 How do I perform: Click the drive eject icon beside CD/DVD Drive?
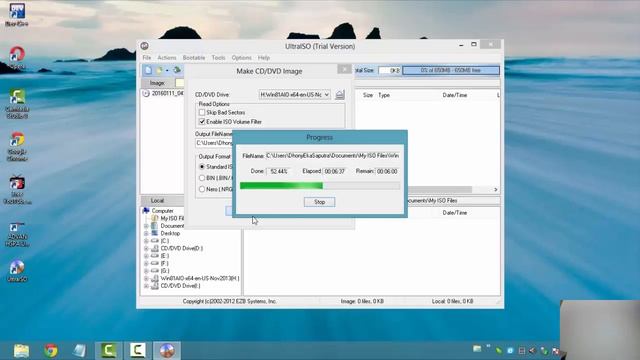coord(340,95)
